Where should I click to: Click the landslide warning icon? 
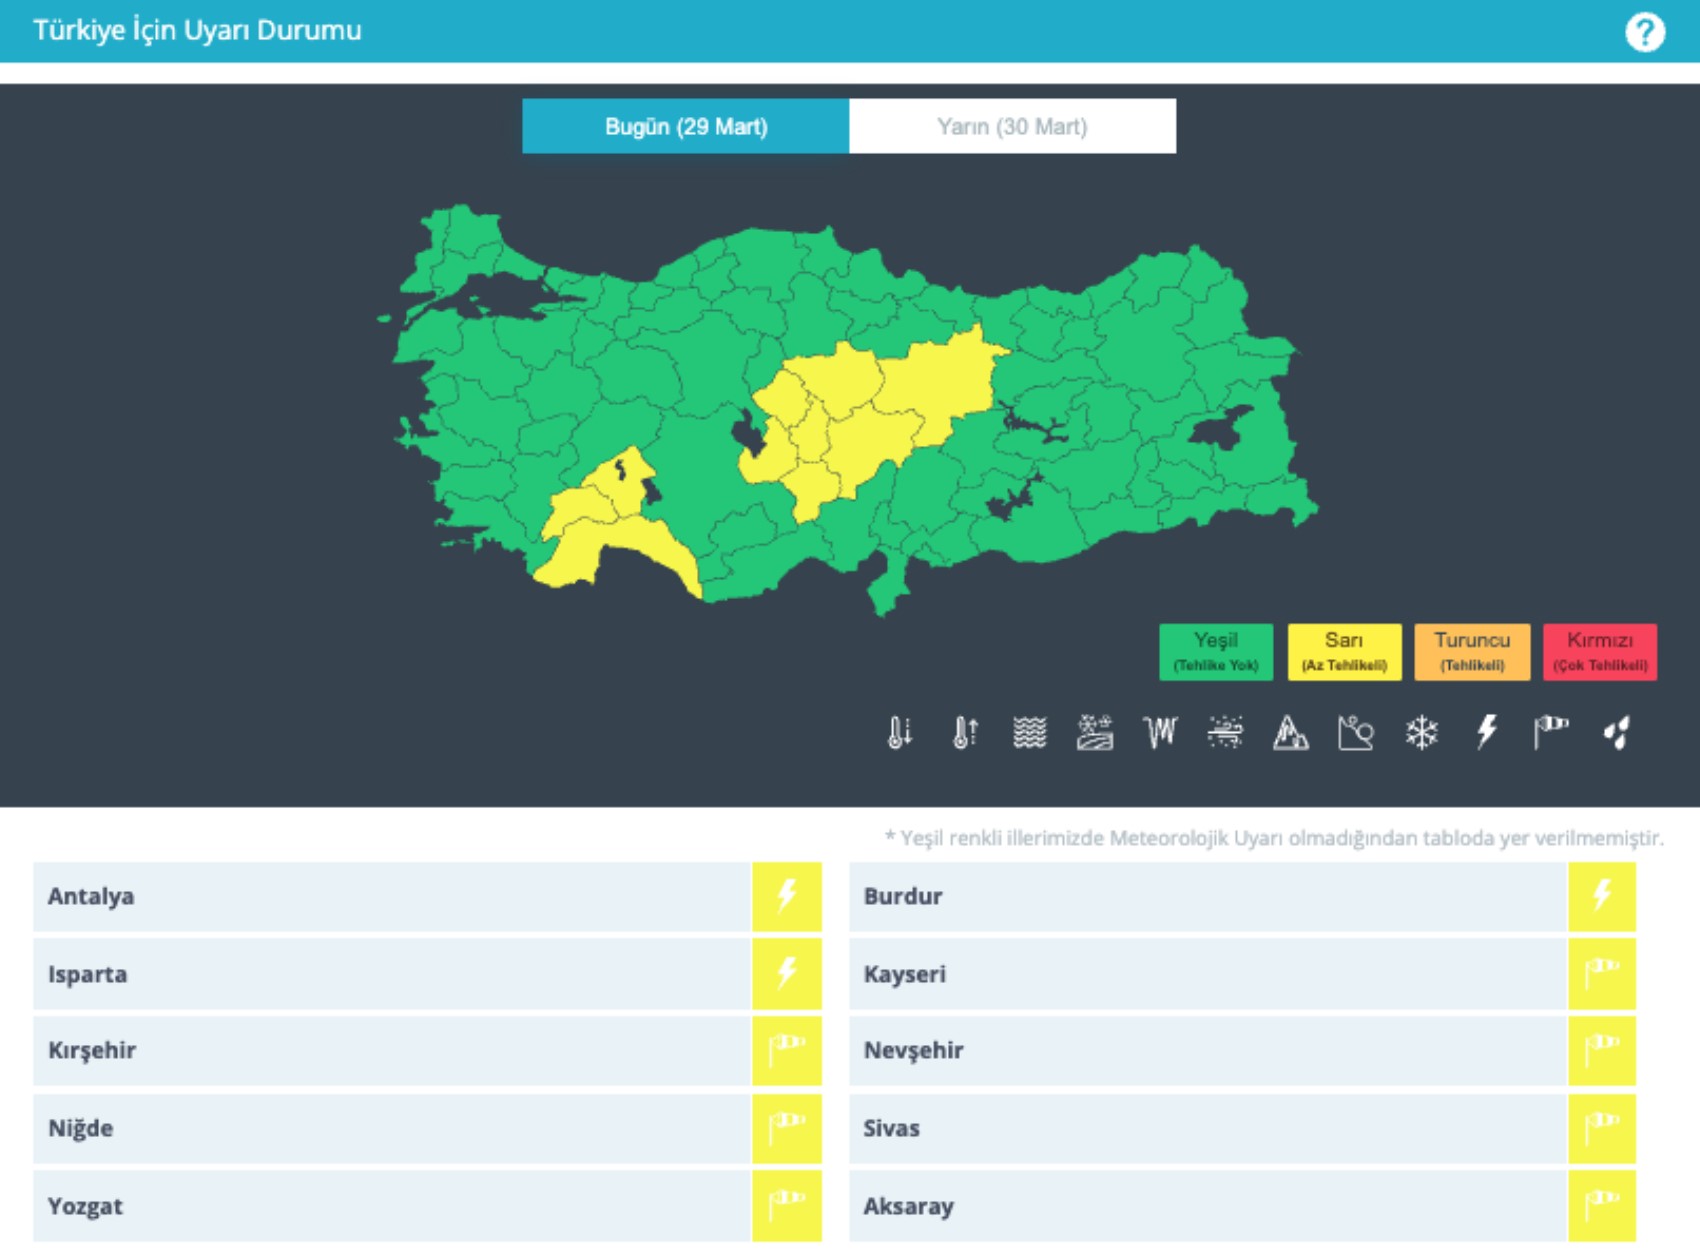pyautogui.click(x=1355, y=733)
